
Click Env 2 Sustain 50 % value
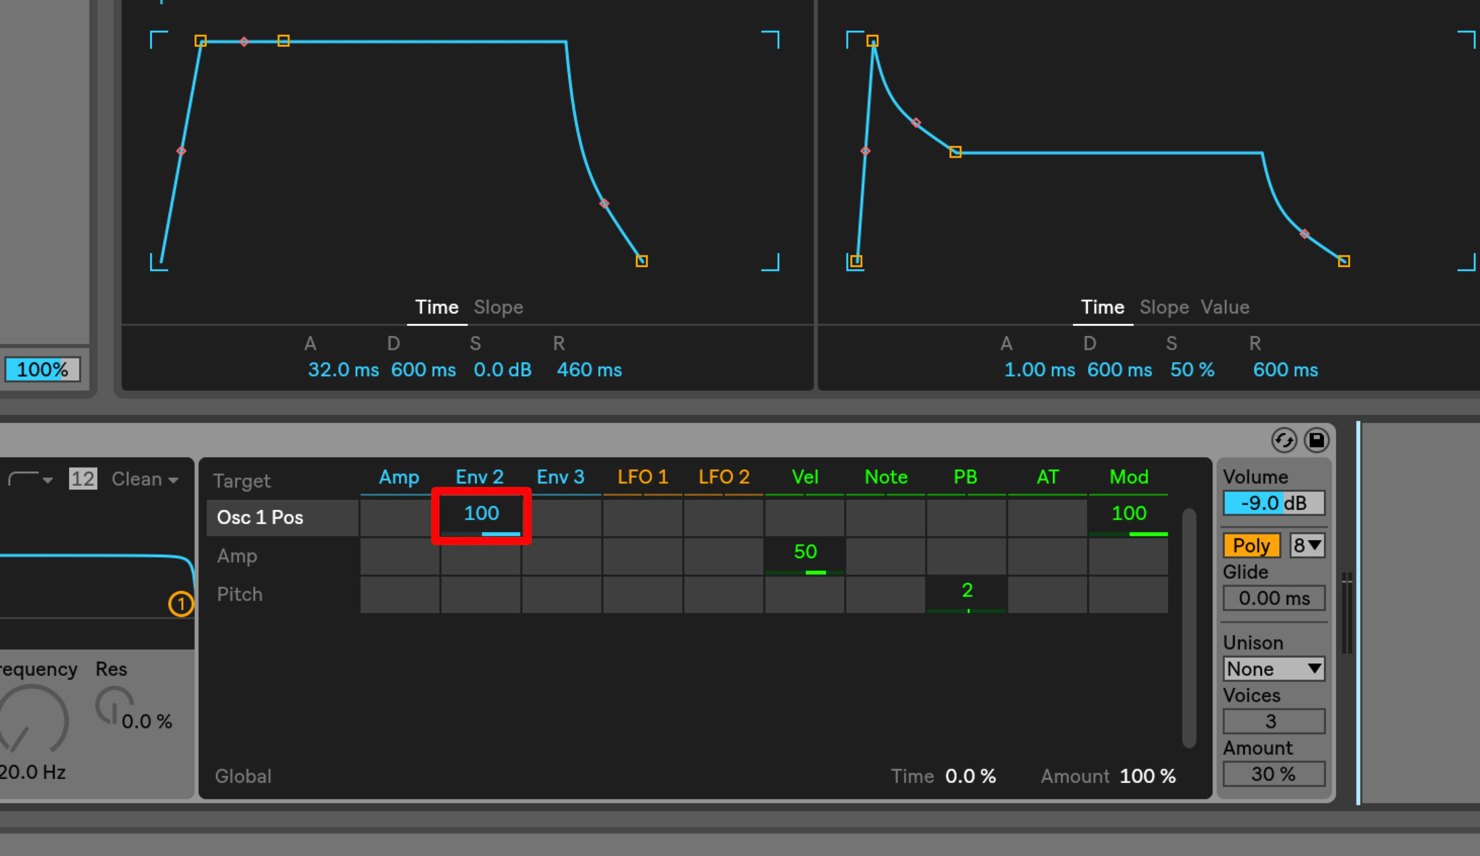[1192, 370]
